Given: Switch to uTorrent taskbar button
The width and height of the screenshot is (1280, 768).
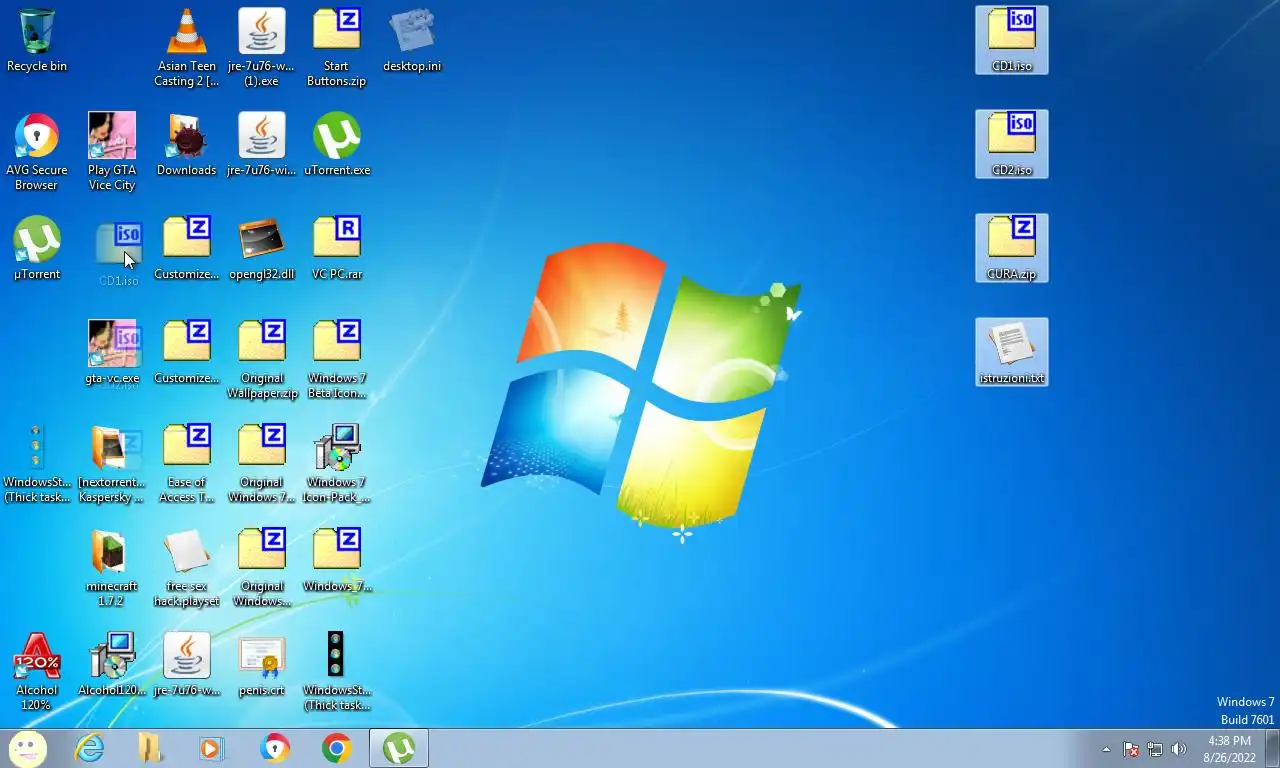Looking at the screenshot, I should 399,748.
